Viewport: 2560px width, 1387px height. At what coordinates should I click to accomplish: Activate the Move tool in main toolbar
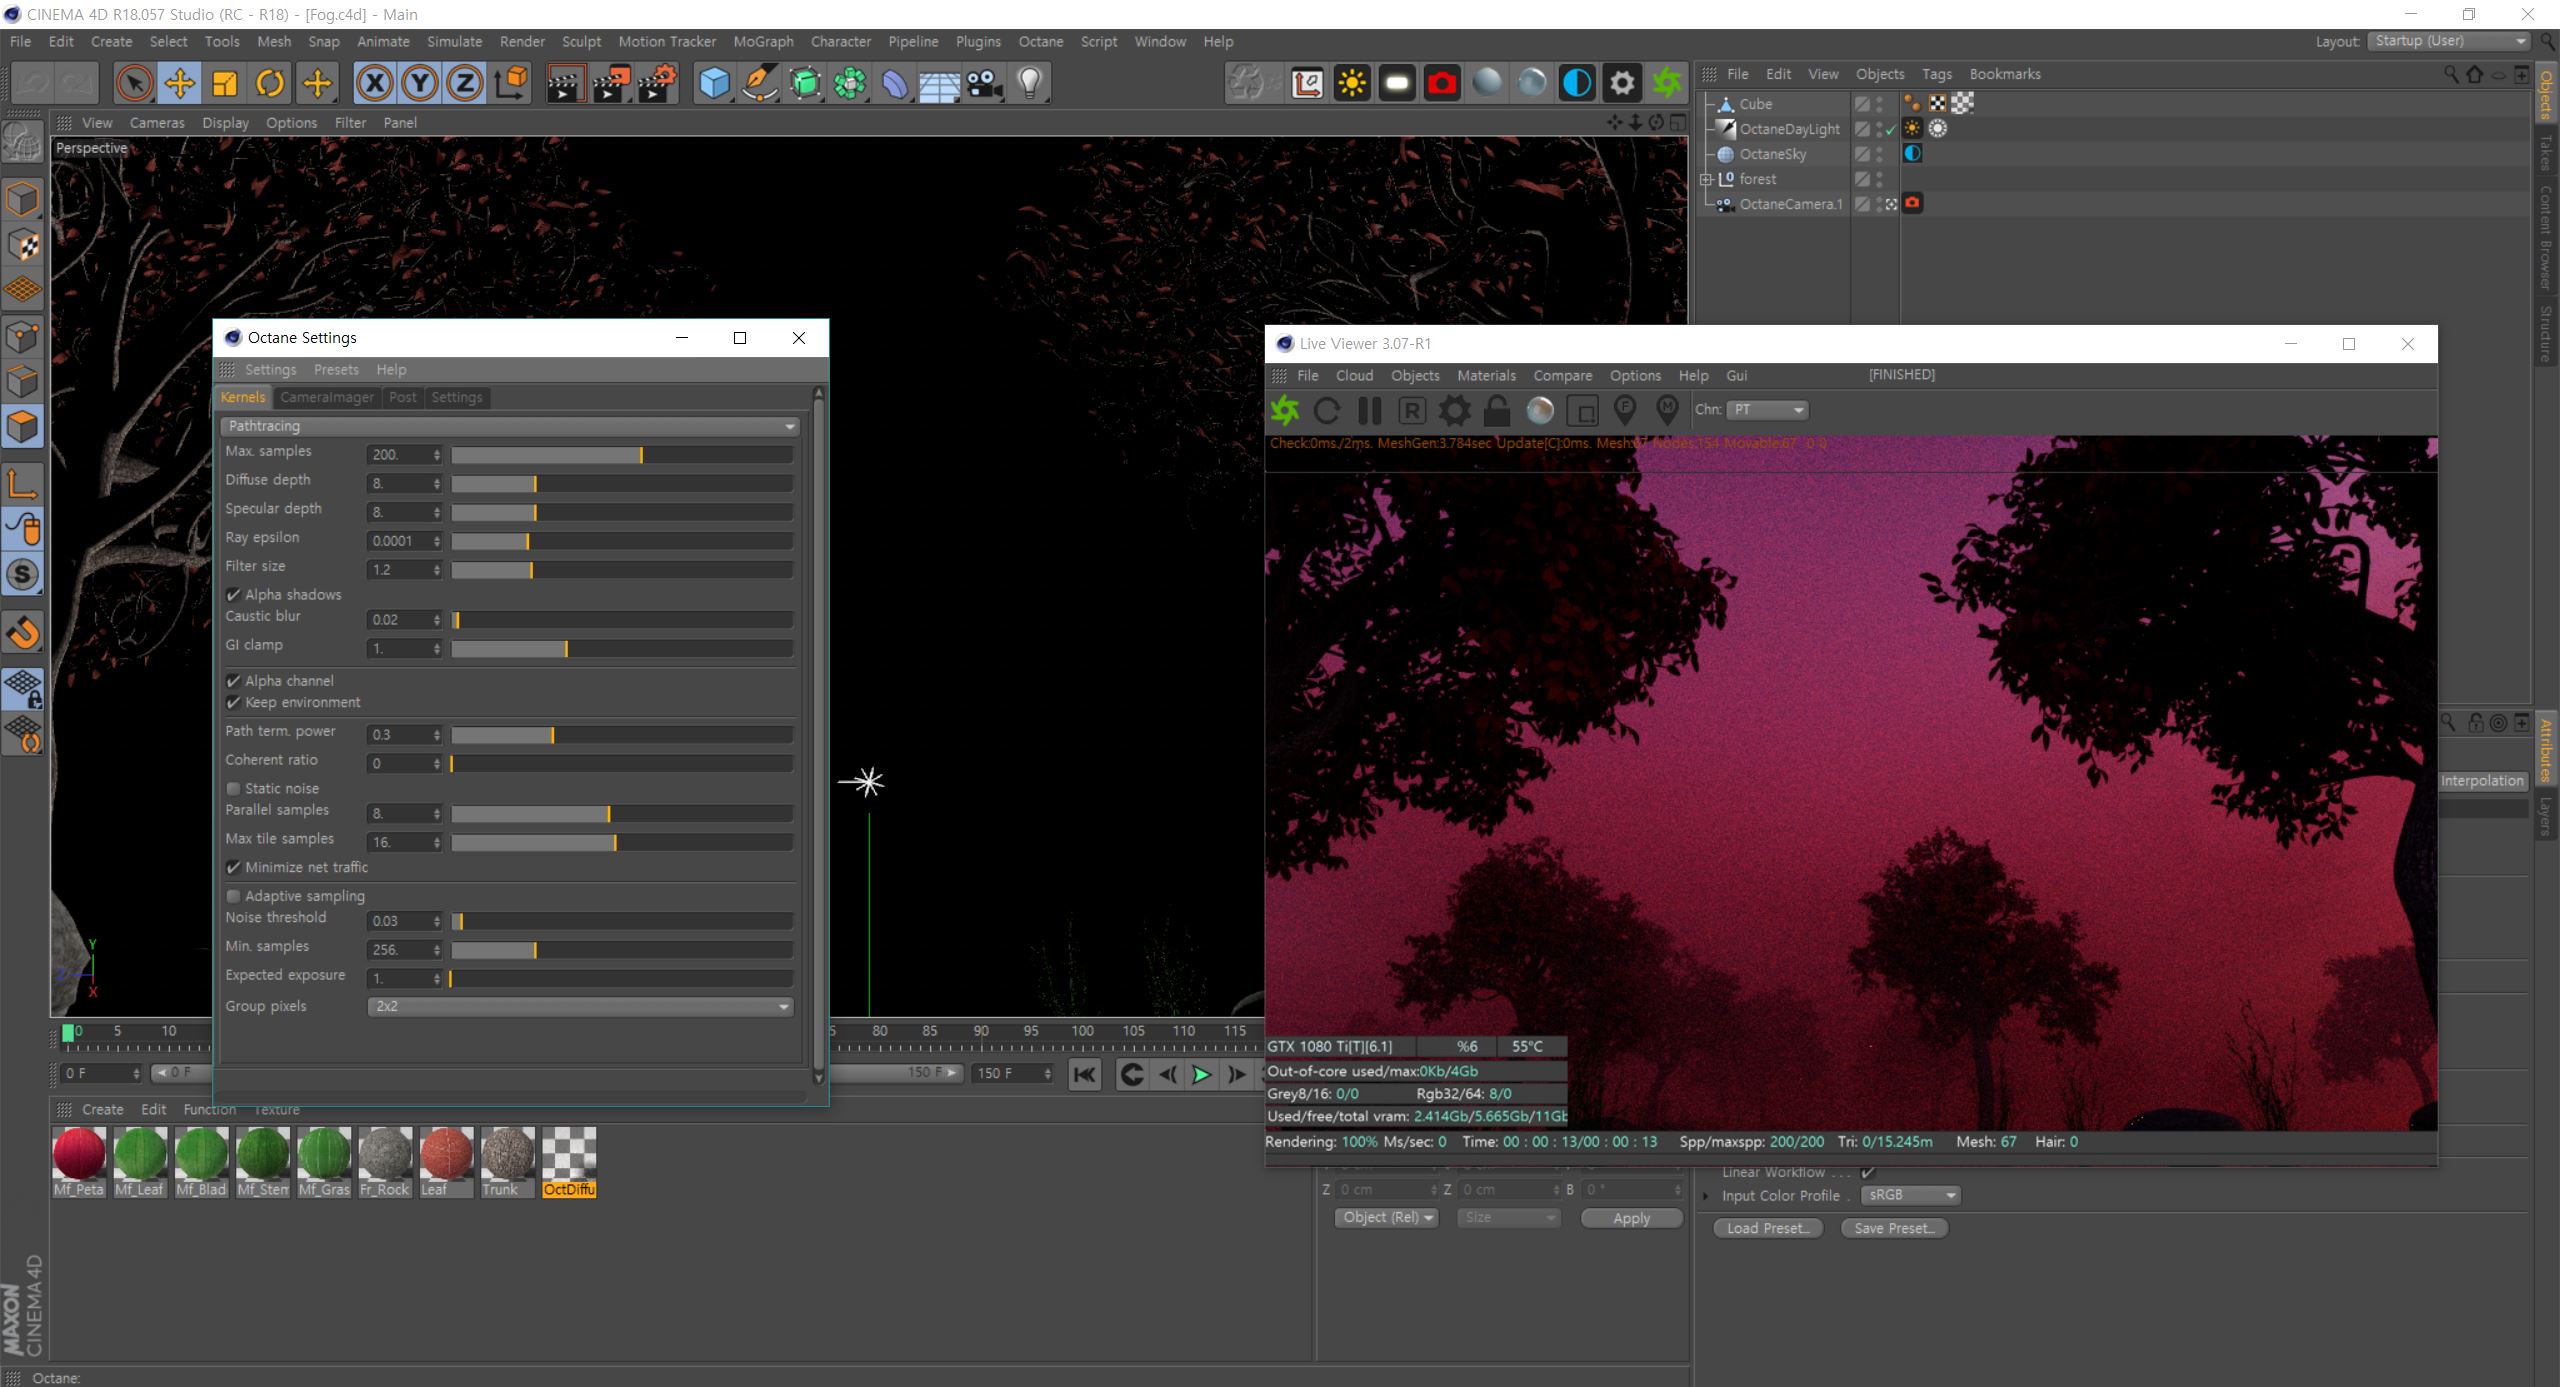coord(180,83)
